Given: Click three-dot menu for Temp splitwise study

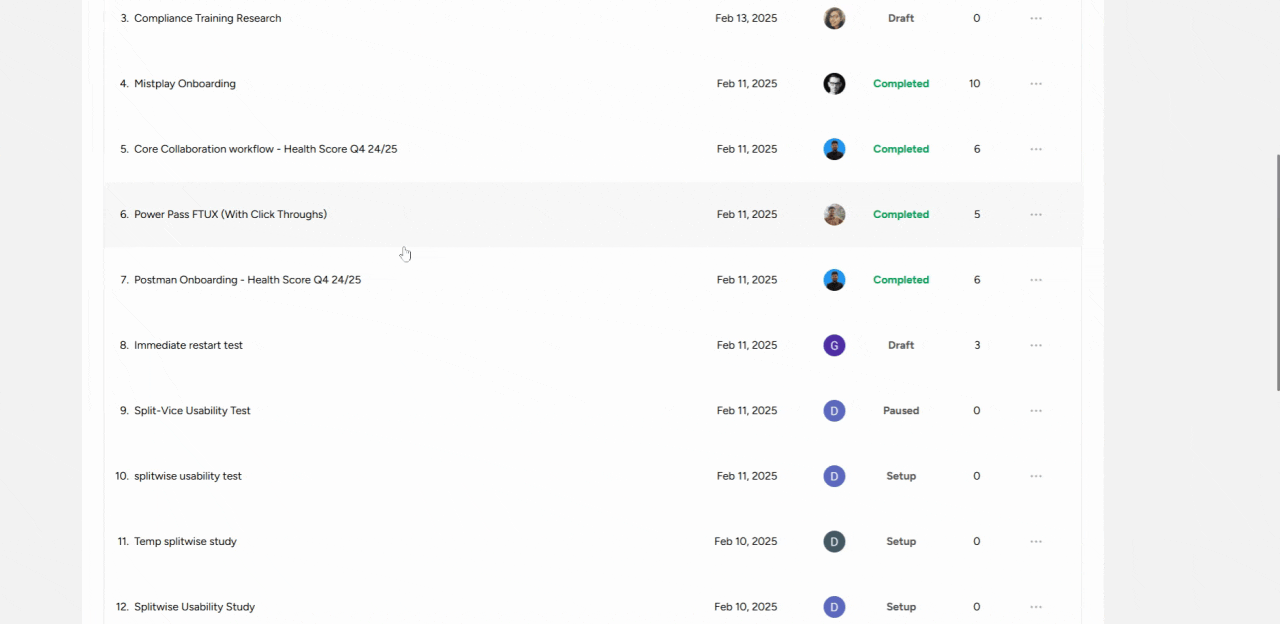Looking at the screenshot, I should tap(1036, 541).
